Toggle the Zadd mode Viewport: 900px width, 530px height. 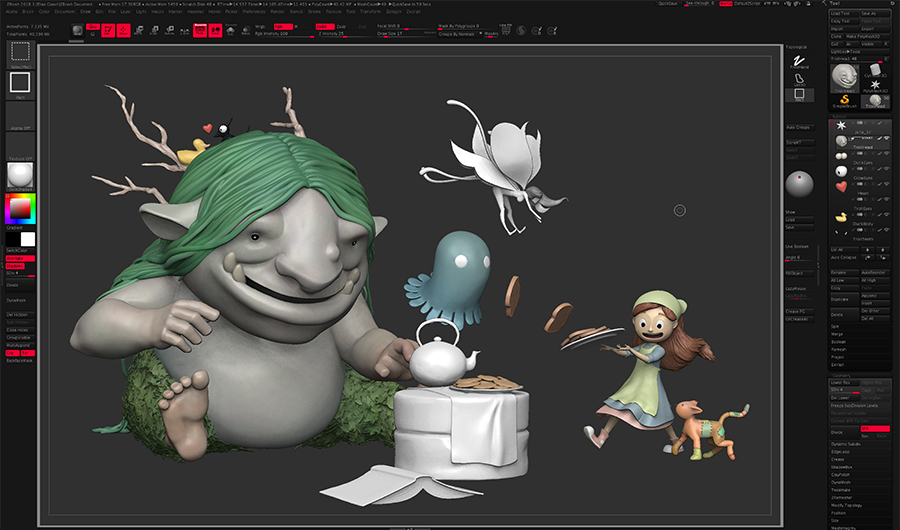click(x=325, y=26)
